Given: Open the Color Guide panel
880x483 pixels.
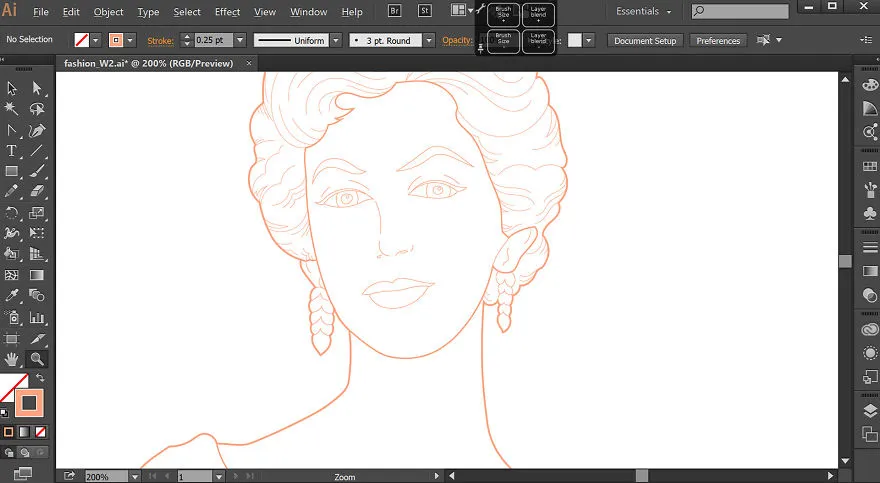Looking at the screenshot, I should [x=869, y=109].
